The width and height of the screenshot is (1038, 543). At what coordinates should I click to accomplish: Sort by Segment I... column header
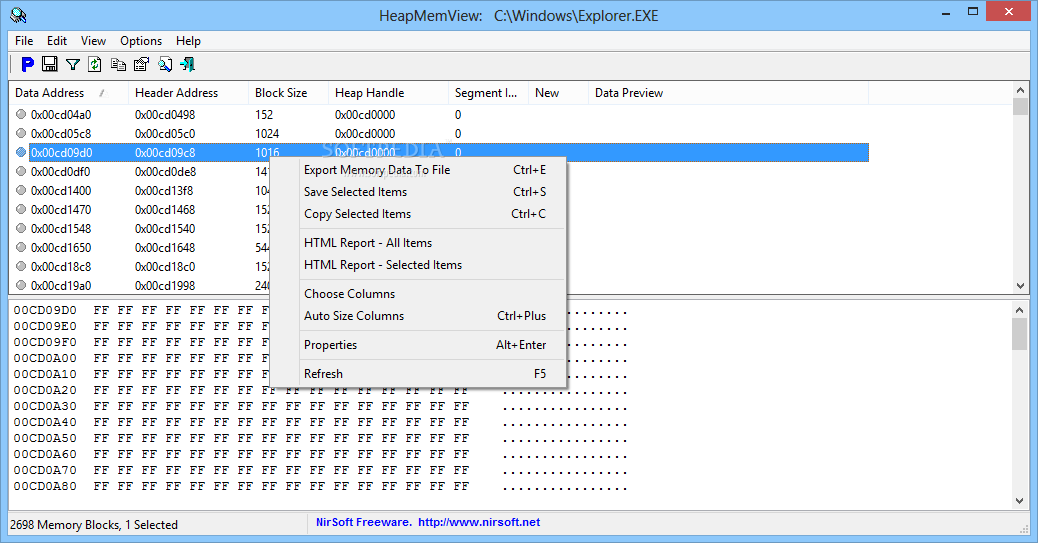(488, 93)
